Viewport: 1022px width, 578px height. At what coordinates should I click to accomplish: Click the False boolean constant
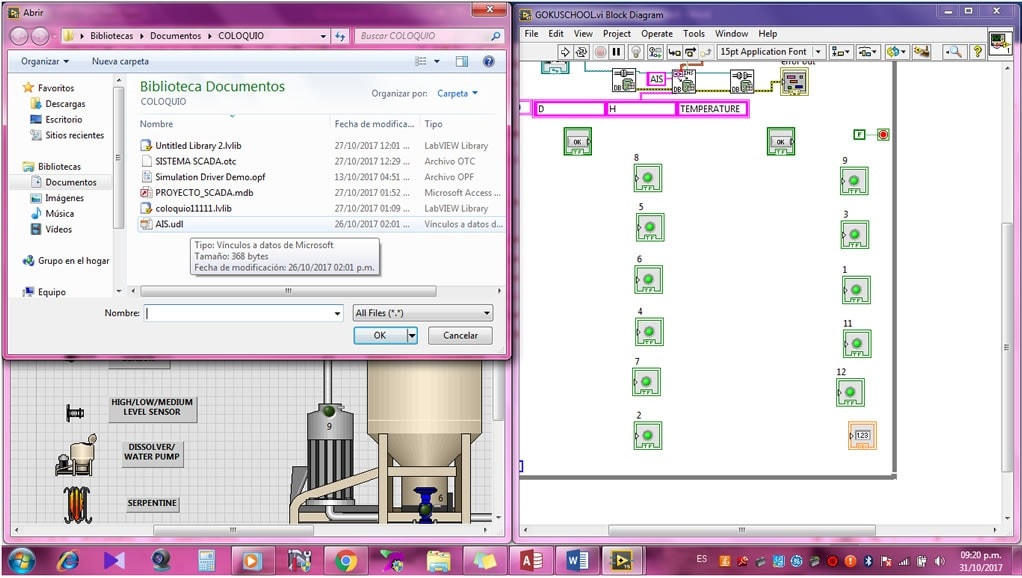point(860,135)
